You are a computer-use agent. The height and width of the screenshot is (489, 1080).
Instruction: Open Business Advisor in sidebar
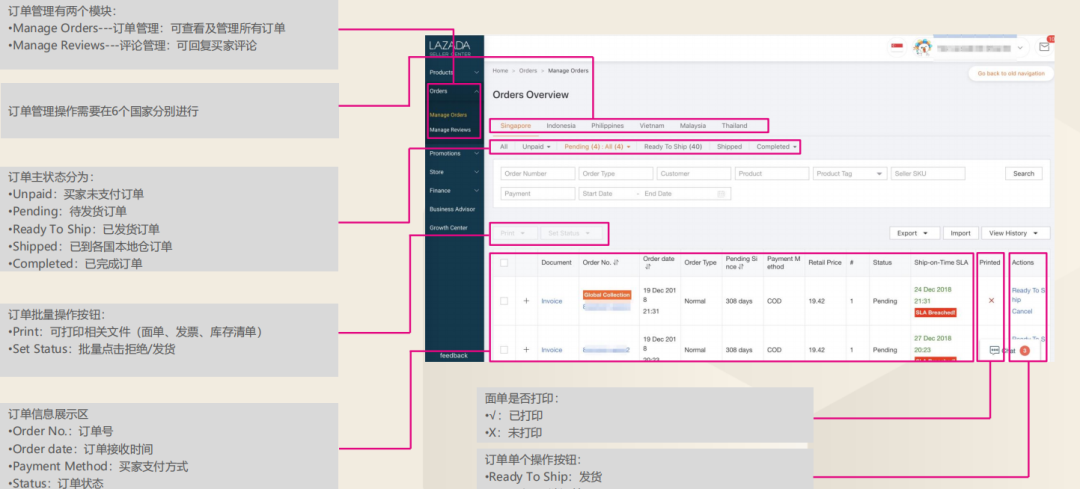tap(452, 209)
